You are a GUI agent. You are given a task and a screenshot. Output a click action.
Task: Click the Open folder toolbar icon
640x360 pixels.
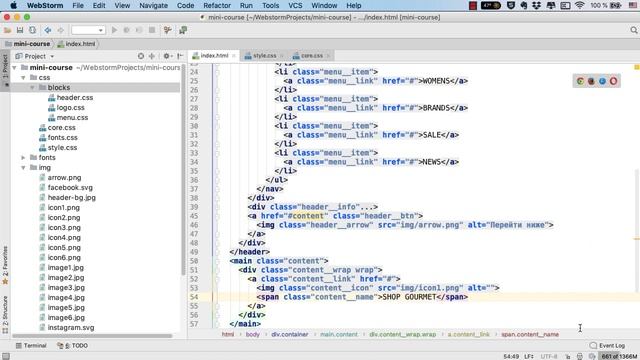pos(7,30)
